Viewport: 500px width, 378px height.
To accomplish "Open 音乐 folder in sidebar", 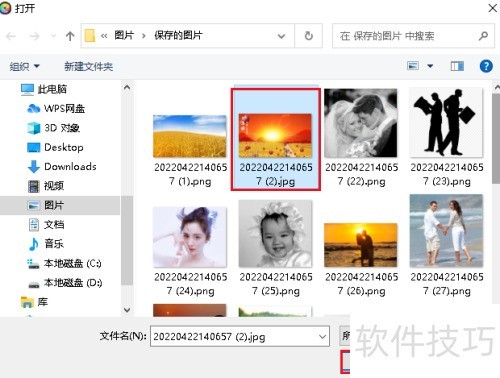I will [46, 244].
